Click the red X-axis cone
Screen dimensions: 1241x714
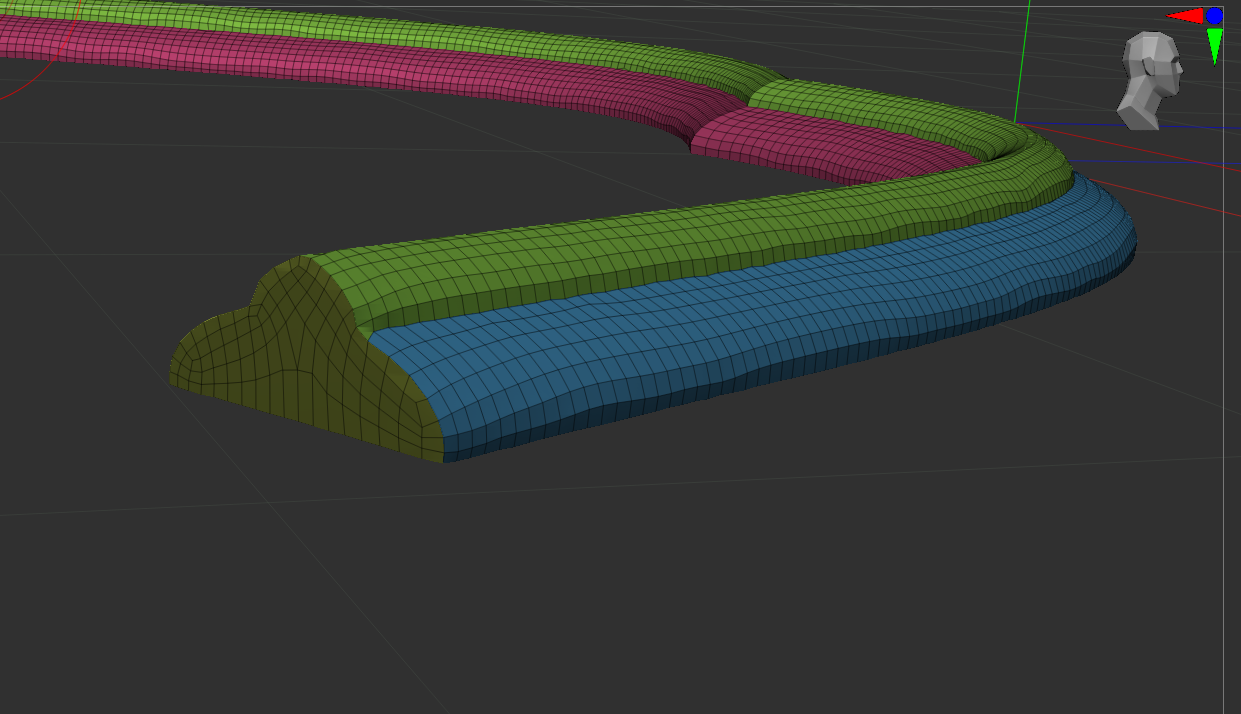[x=1186, y=16]
